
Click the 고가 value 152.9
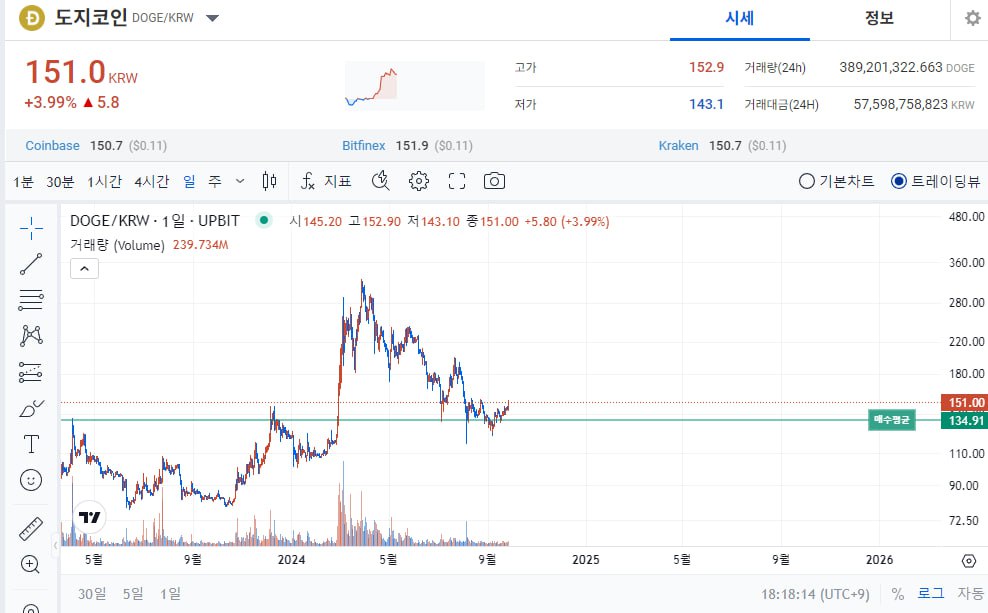[x=706, y=67]
